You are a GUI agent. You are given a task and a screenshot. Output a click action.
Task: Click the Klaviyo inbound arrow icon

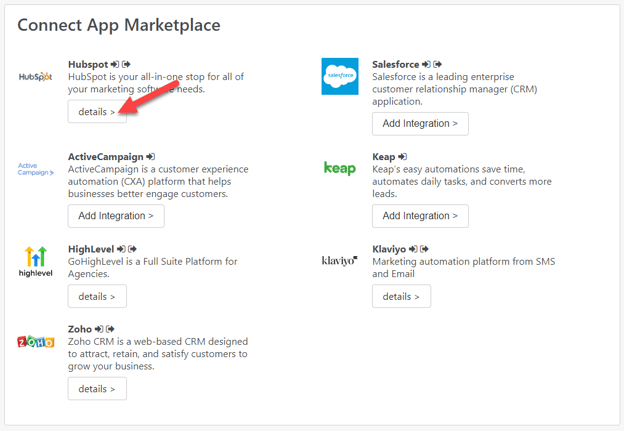(413, 249)
